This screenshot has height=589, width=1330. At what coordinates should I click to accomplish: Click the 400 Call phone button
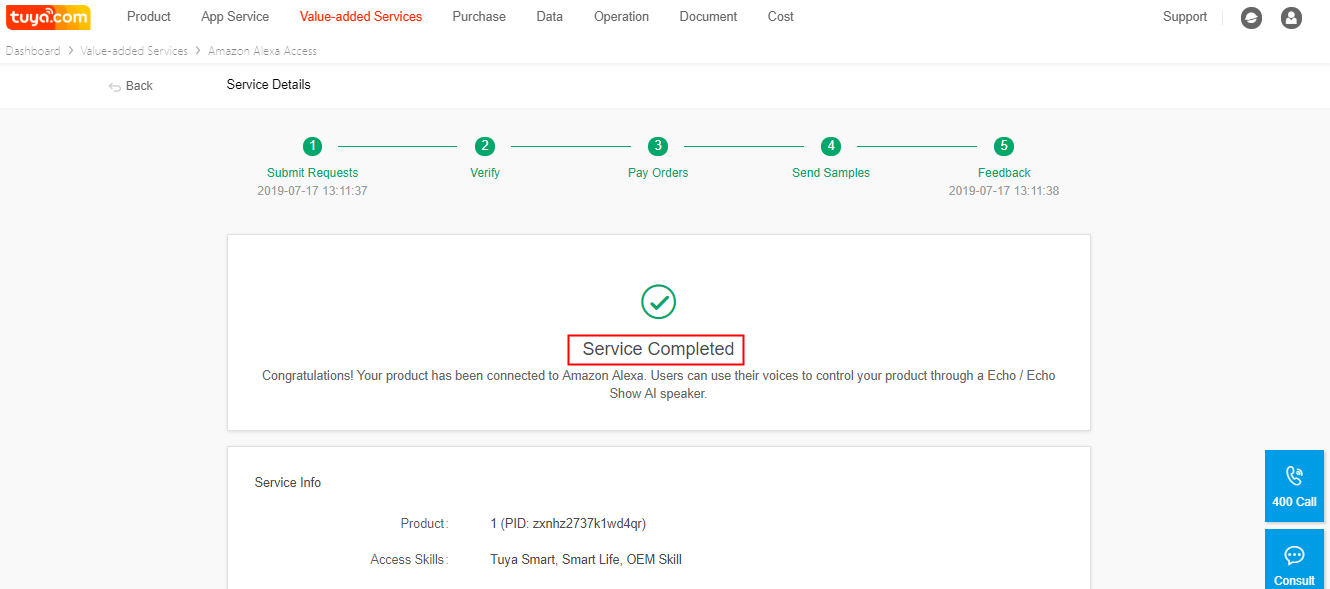1294,486
